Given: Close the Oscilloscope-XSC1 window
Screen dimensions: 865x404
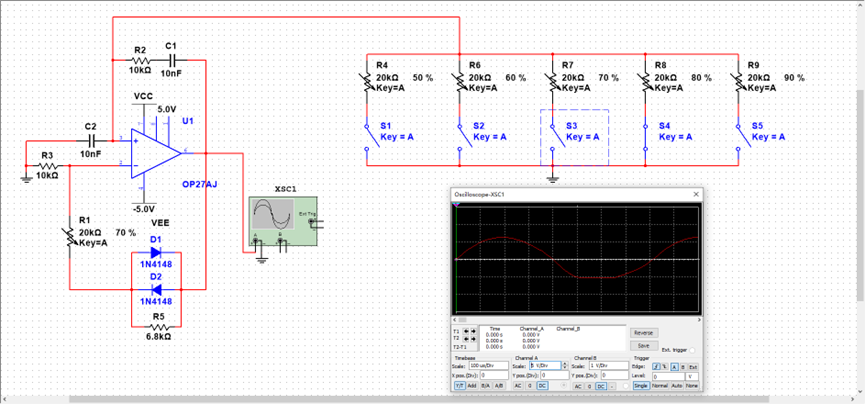Looking at the screenshot, I should (696, 194).
